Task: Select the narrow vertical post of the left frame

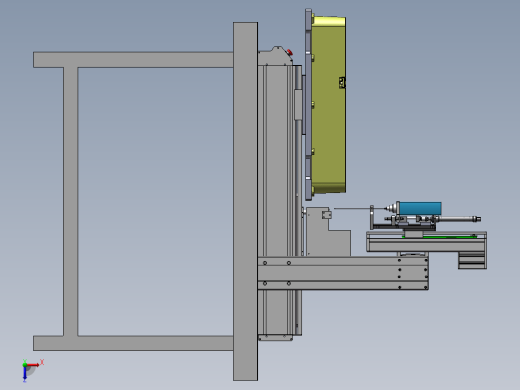Action: (71, 201)
